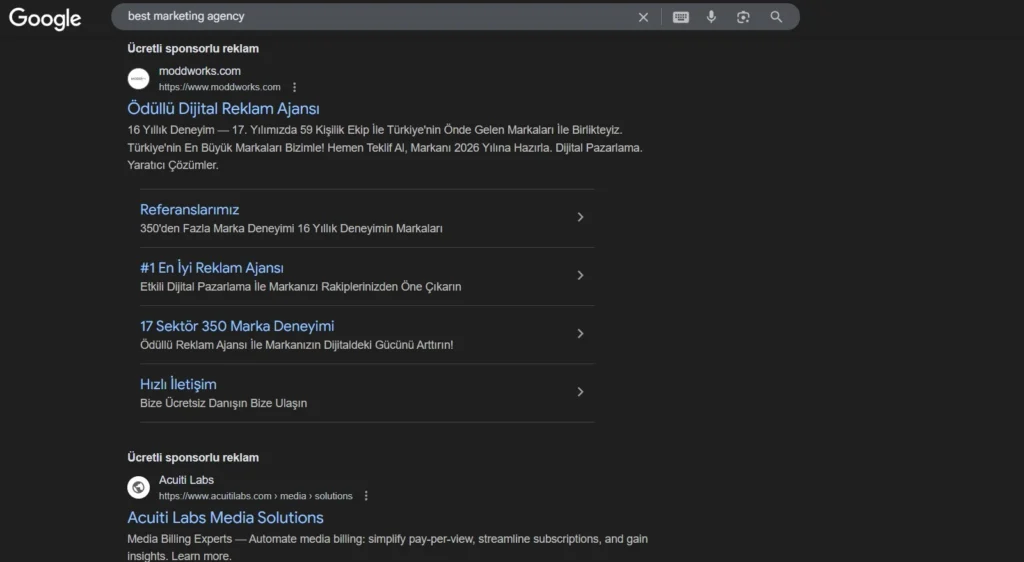Click the moddworks.com site name
The image size is (1024, 562).
[x=200, y=70]
